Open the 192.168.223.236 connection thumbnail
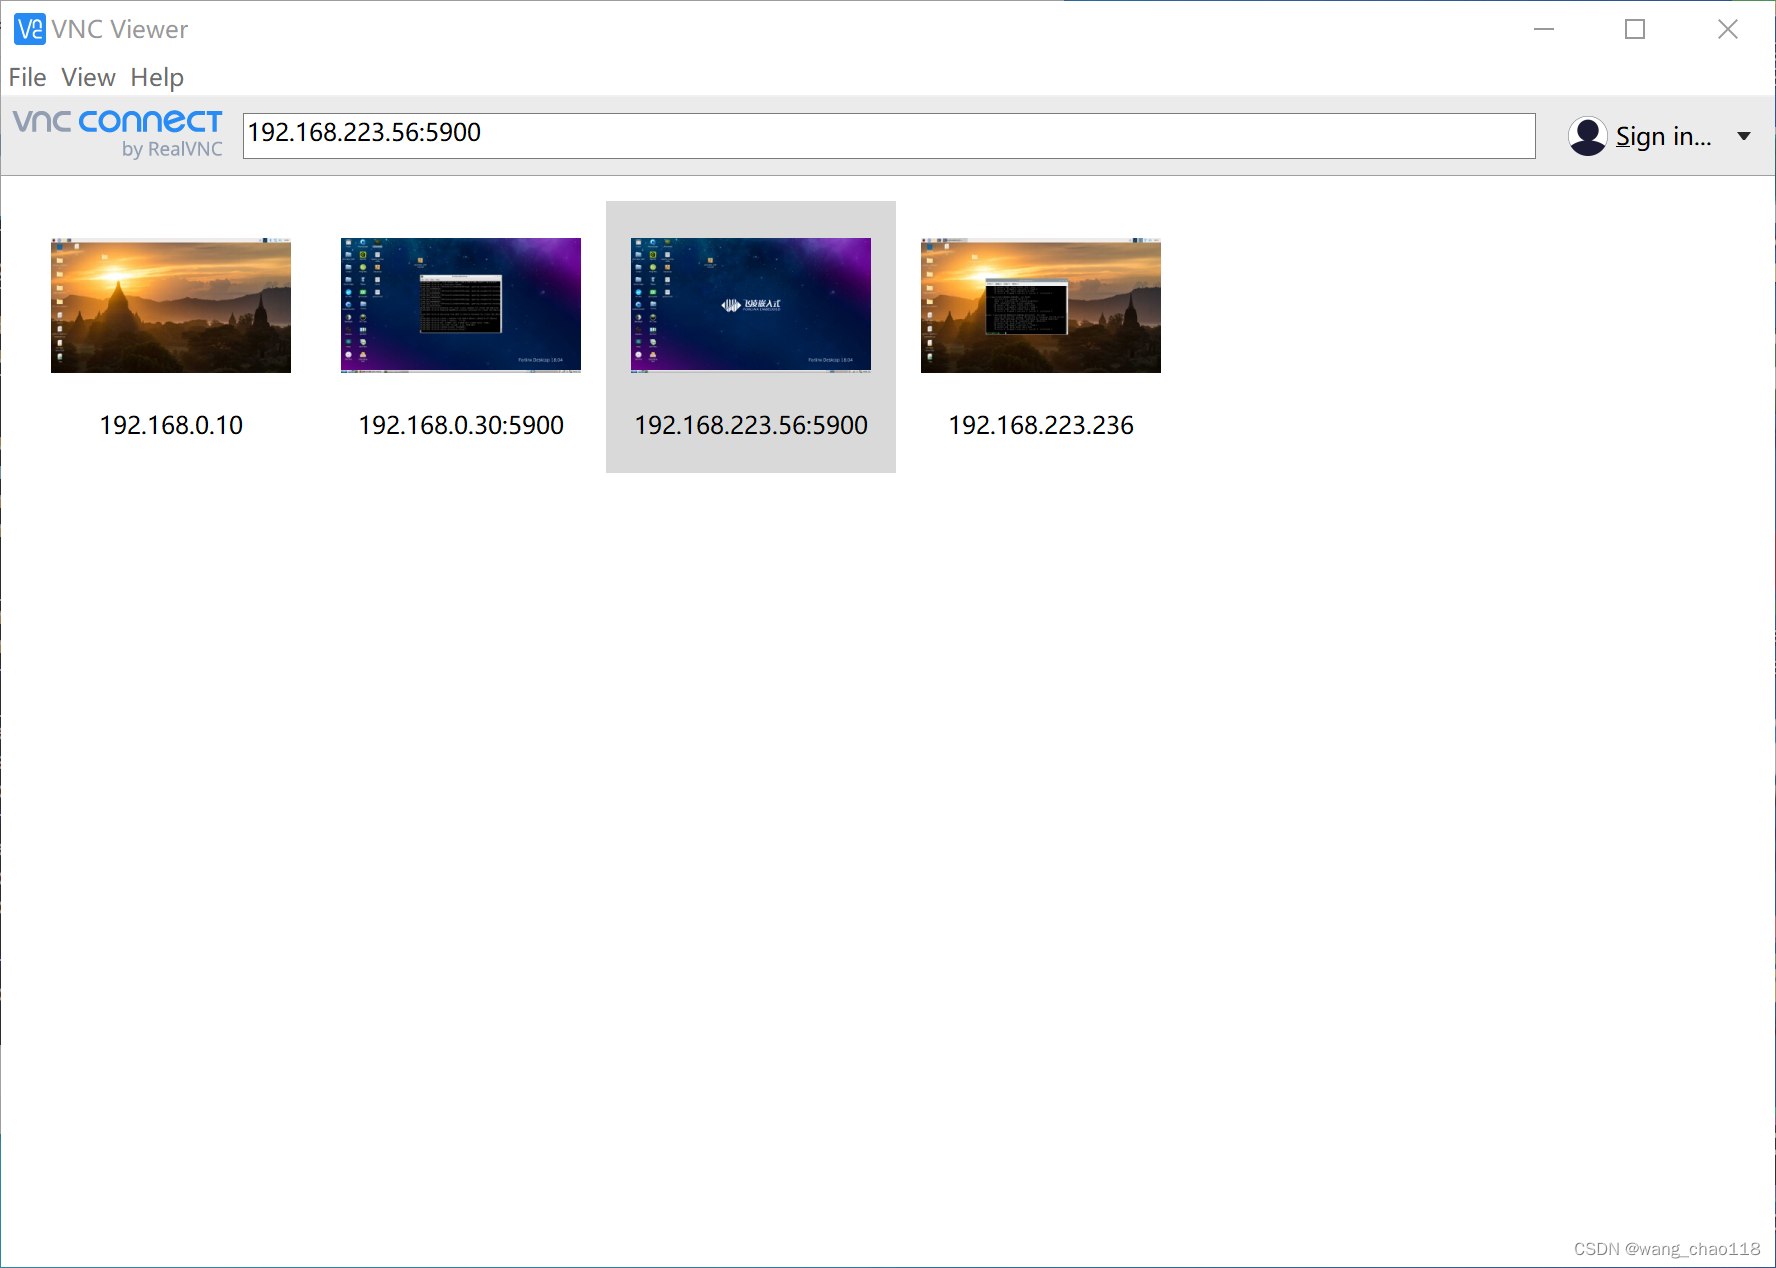The image size is (1776, 1268). (1040, 305)
